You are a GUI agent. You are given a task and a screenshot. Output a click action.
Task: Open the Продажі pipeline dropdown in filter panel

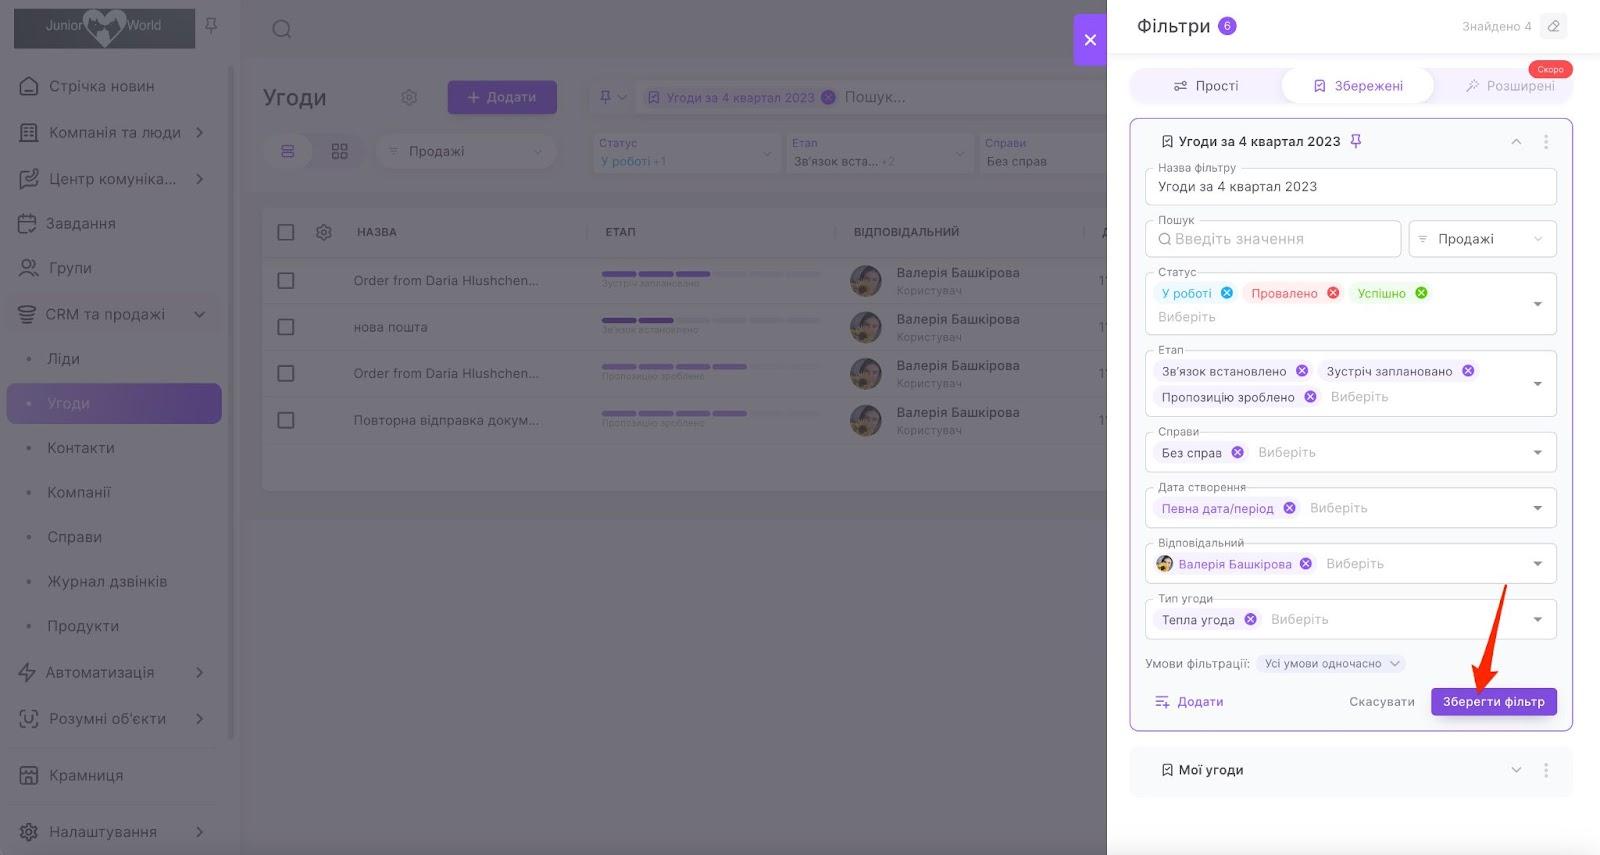point(1482,239)
